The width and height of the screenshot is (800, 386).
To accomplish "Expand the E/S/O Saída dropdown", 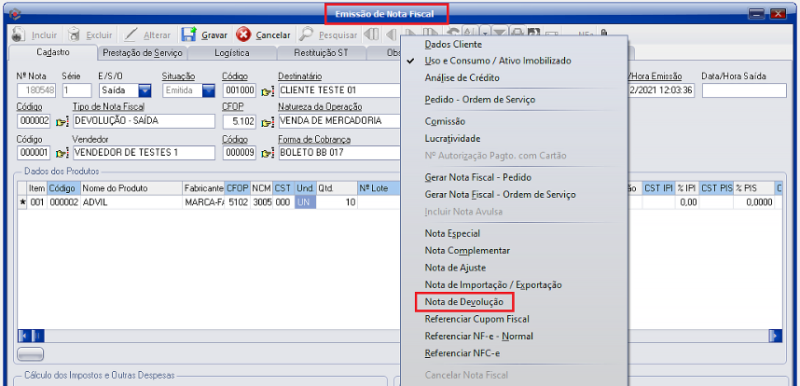I will [x=145, y=91].
